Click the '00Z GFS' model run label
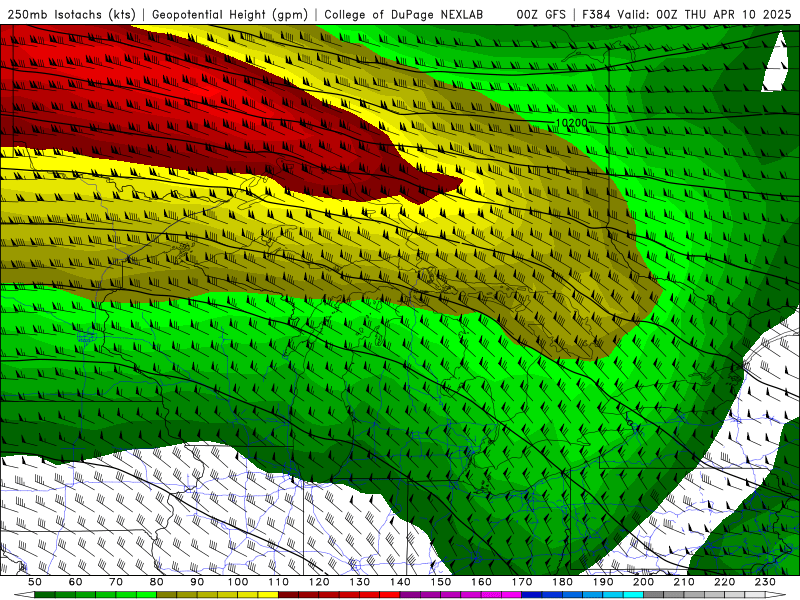The width and height of the screenshot is (800, 600). (541, 15)
